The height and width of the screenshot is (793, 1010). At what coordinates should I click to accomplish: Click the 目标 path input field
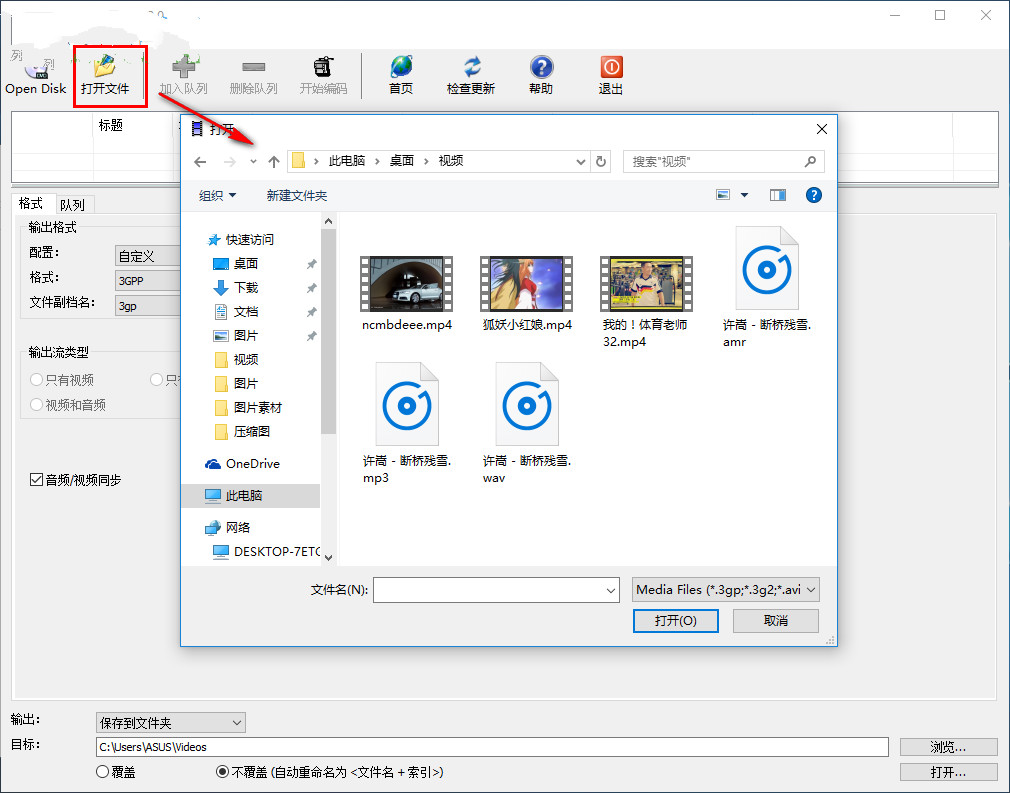(x=492, y=747)
